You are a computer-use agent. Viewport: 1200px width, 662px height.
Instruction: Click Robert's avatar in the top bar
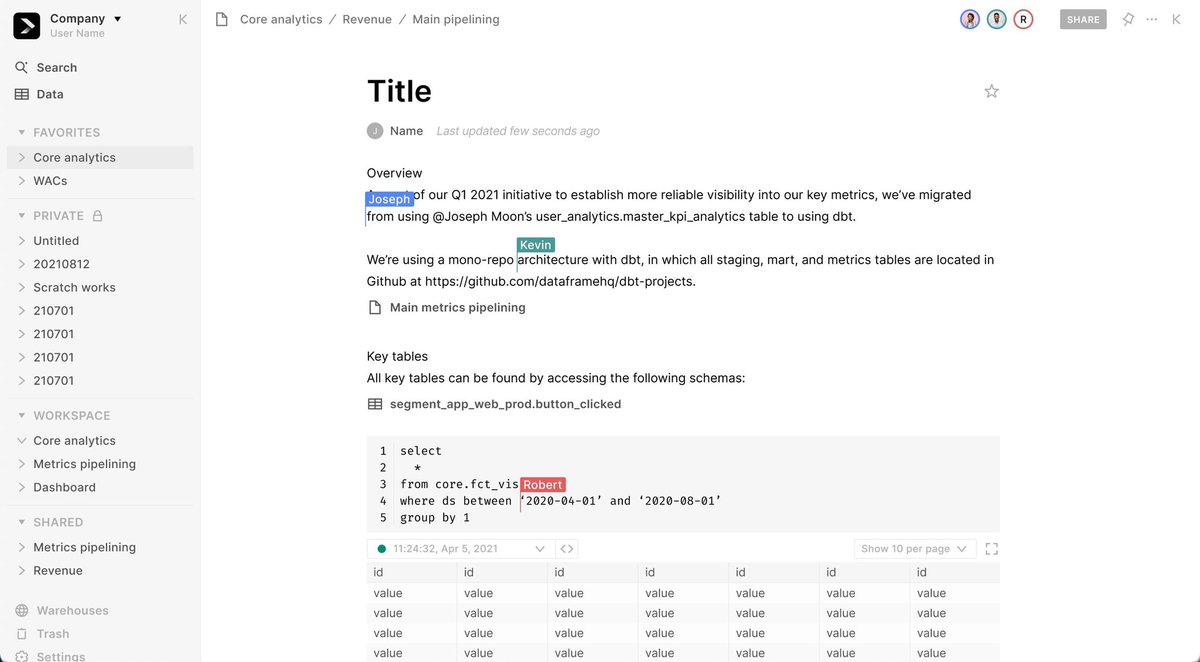[x=1023, y=18]
